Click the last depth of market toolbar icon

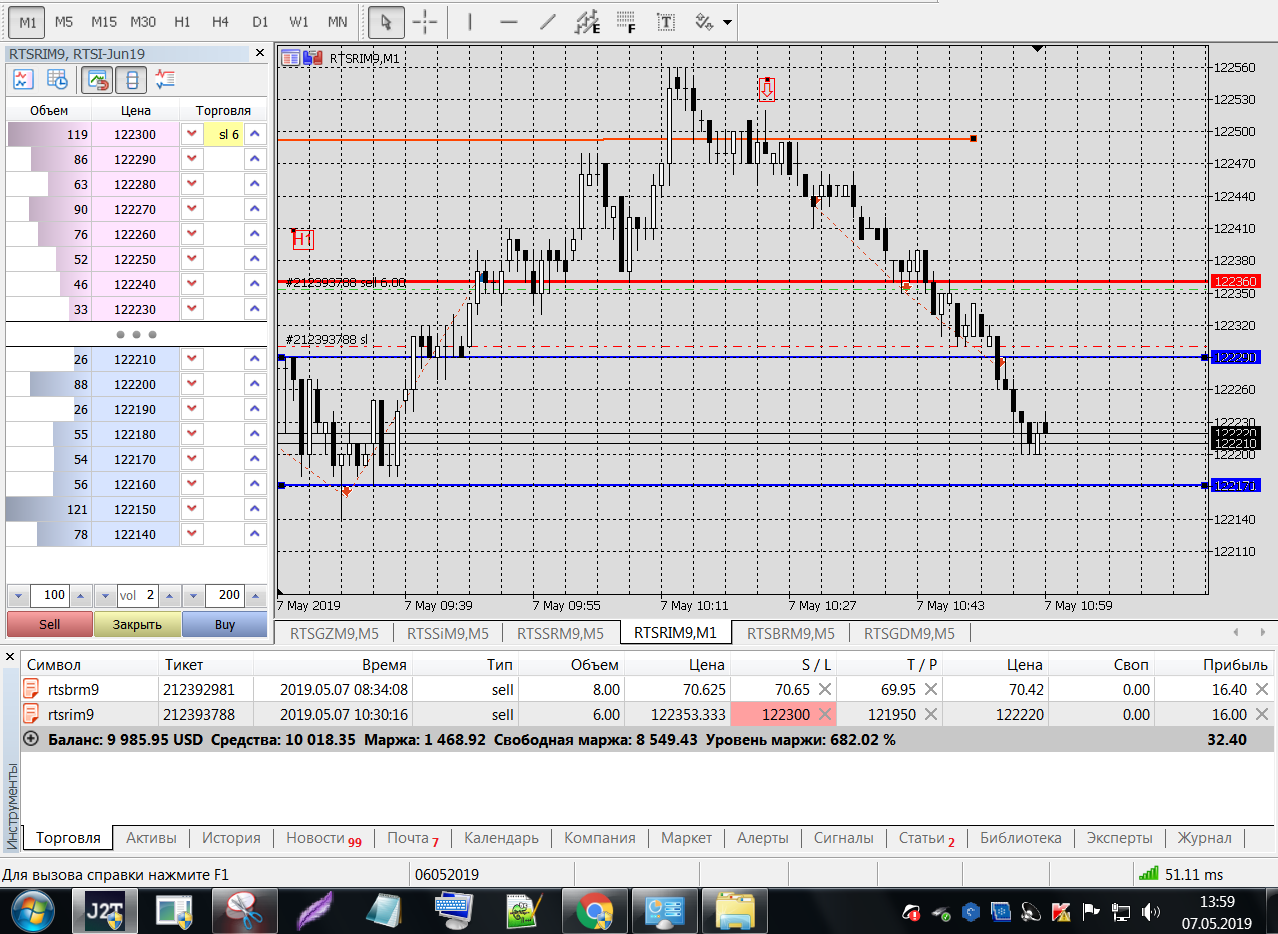pos(165,79)
